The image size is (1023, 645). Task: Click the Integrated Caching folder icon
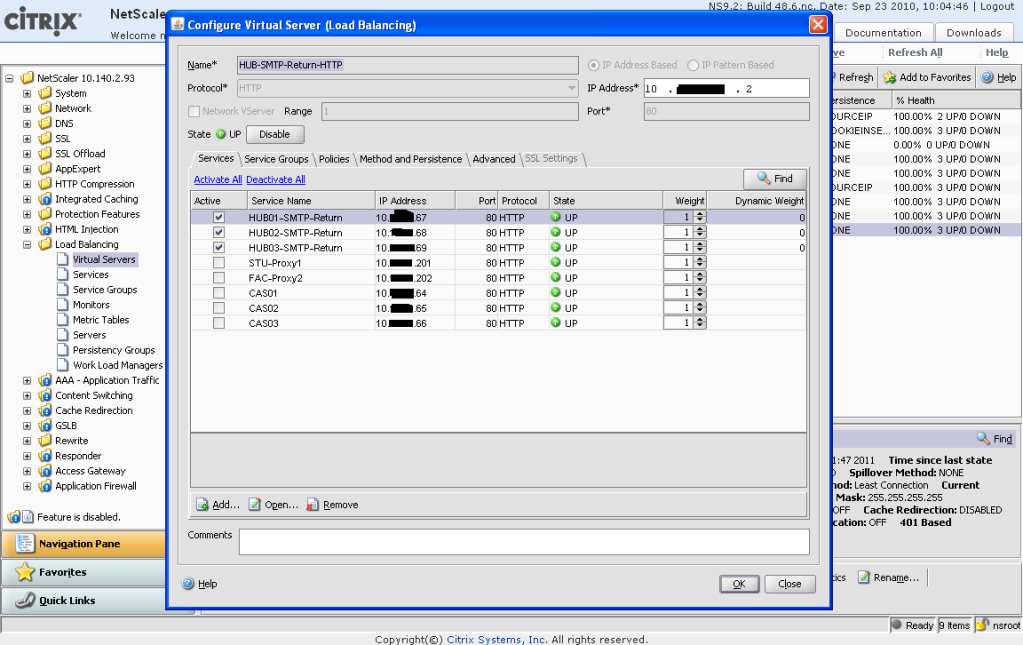coord(45,199)
